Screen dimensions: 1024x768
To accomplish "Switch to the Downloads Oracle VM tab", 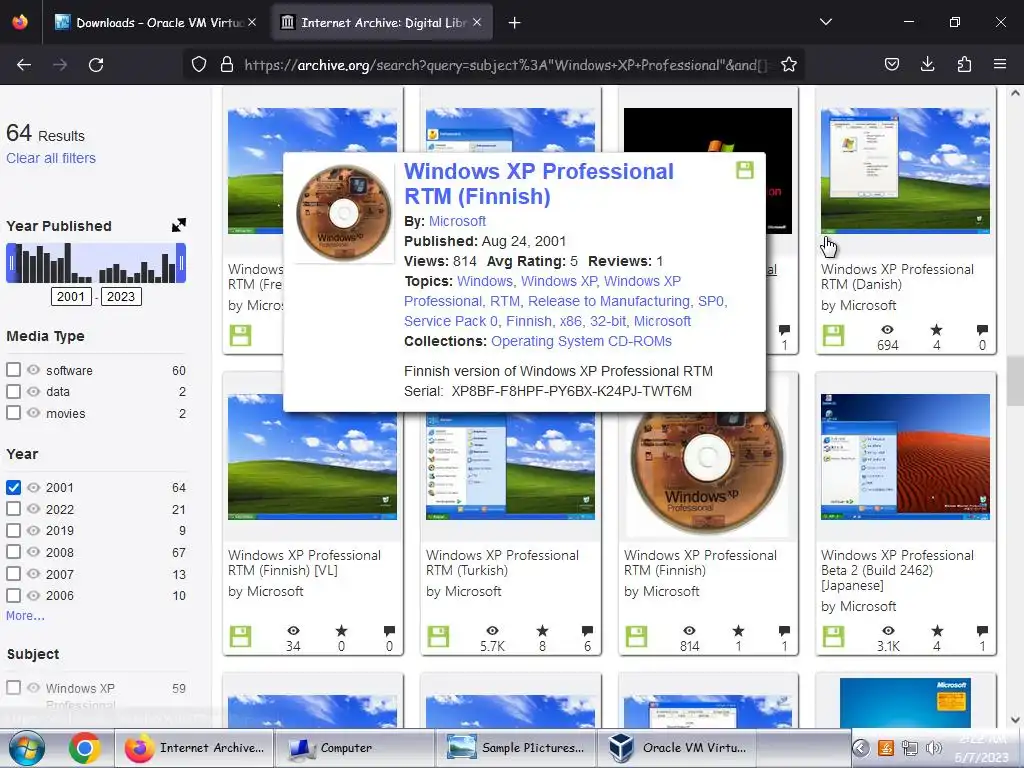I will point(155,23).
